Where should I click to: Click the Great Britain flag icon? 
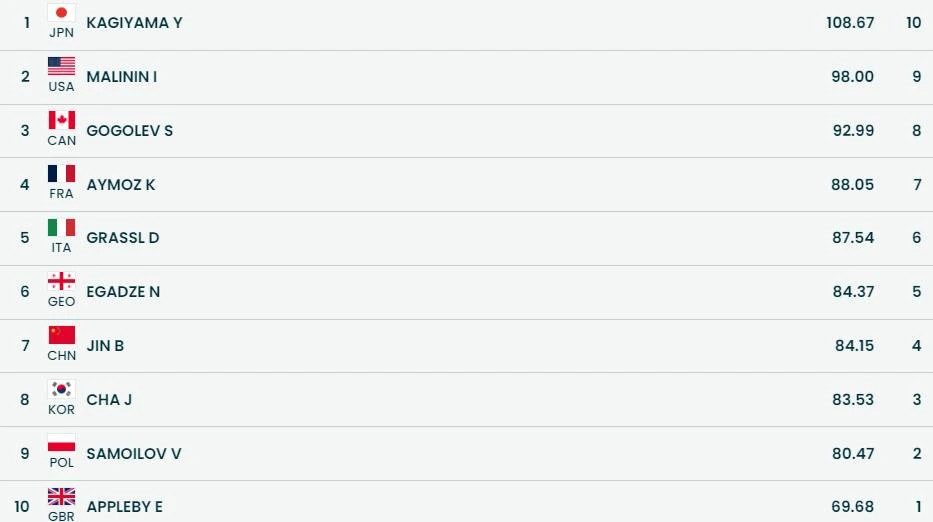coord(61,497)
